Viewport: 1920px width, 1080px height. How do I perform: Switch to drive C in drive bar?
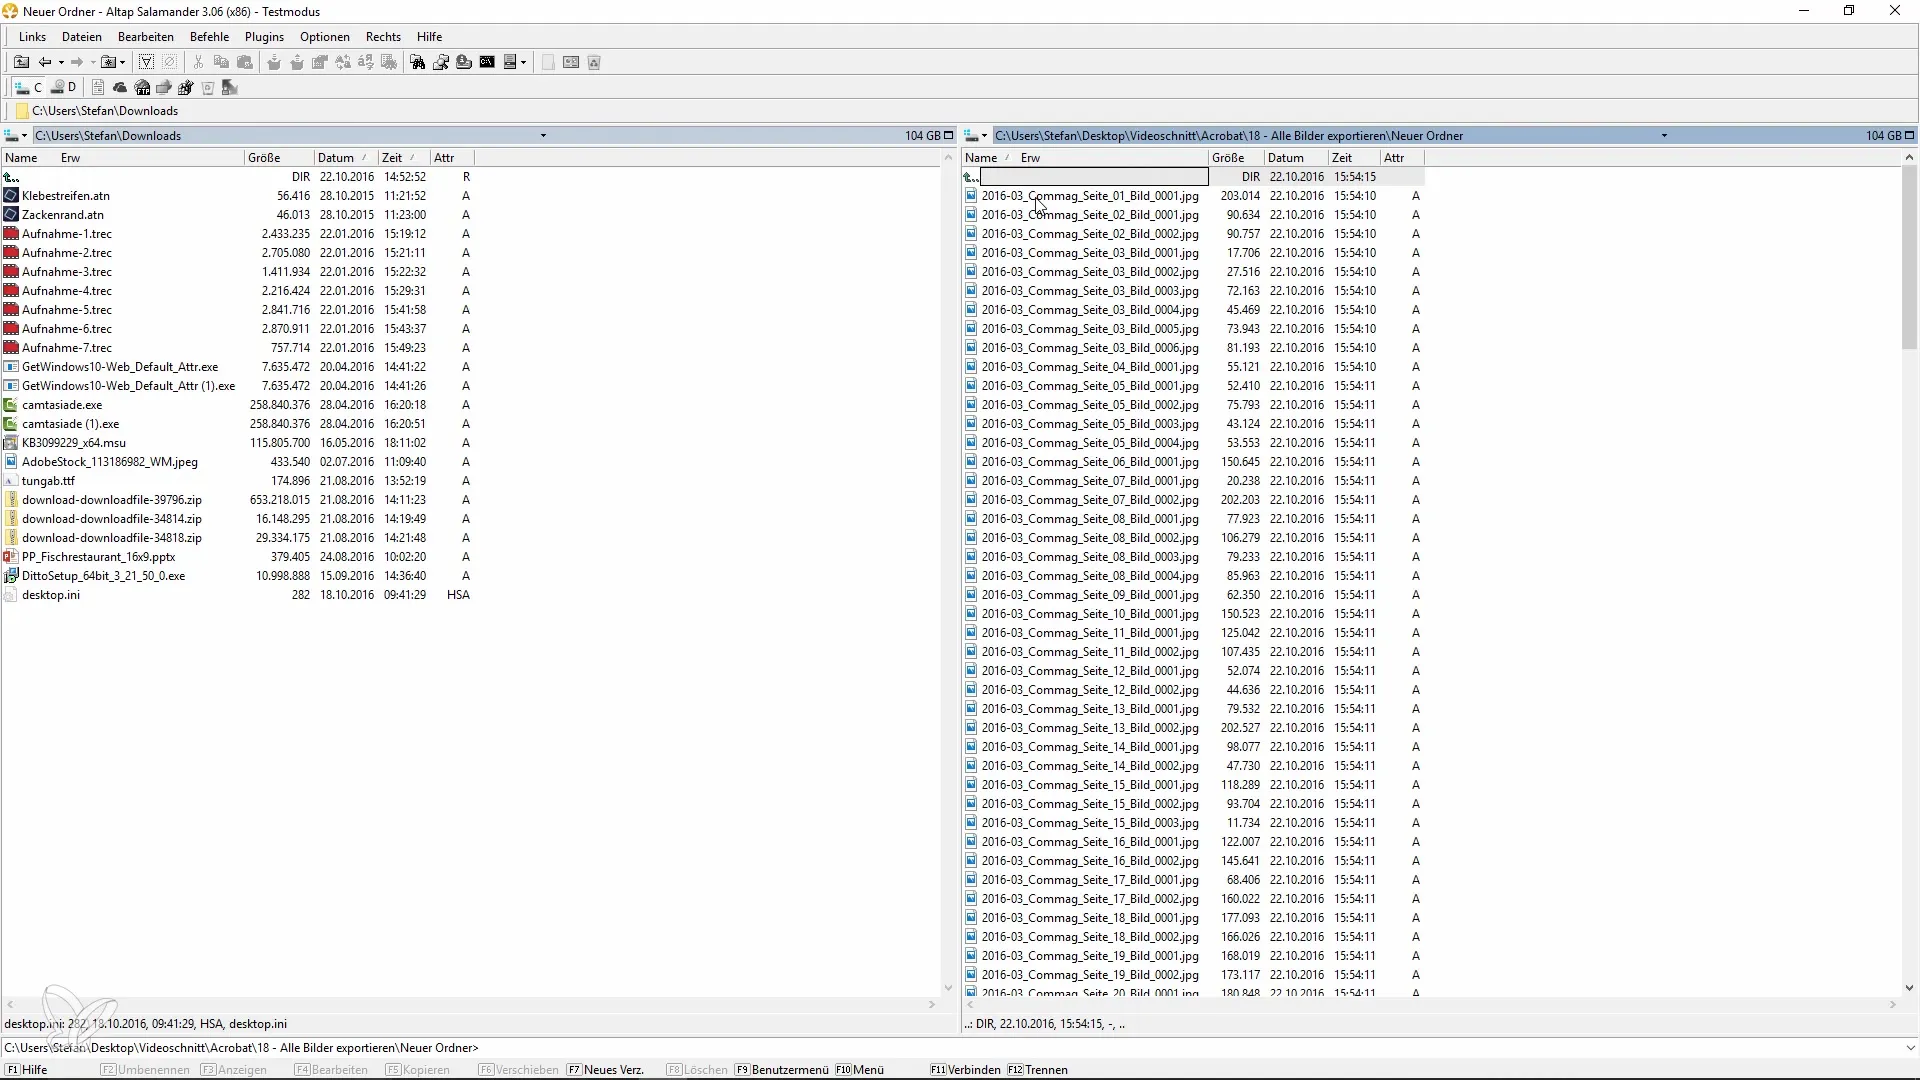point(28,88)
